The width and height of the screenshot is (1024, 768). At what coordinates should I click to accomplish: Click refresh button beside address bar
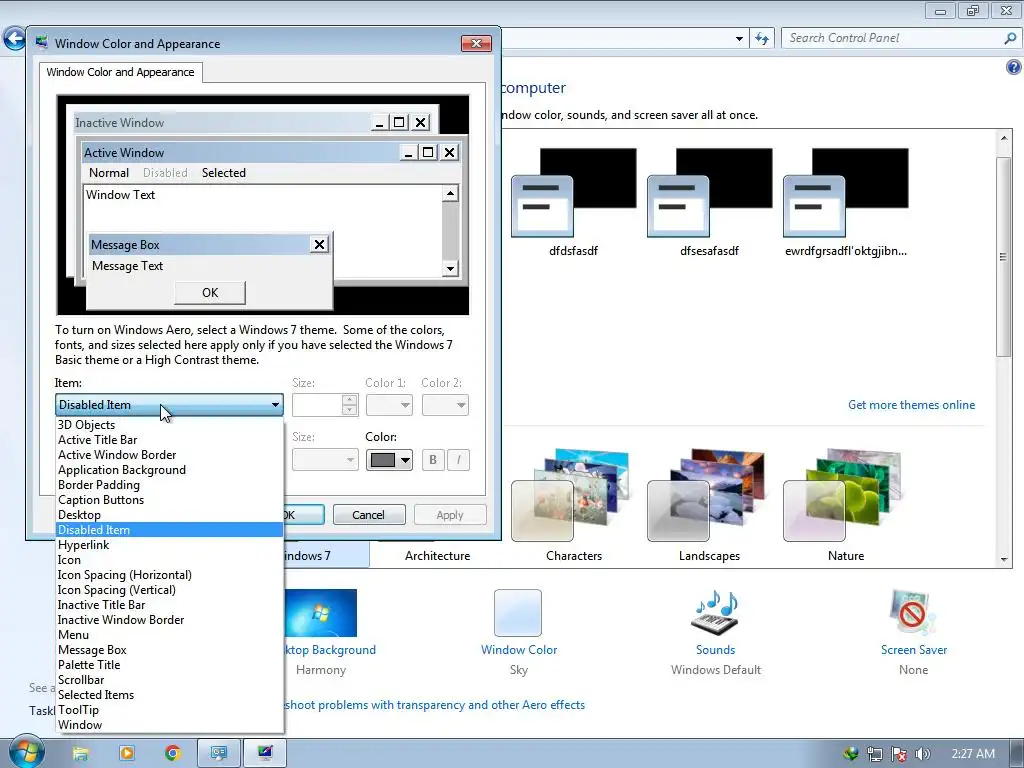[x=762, y=39]
